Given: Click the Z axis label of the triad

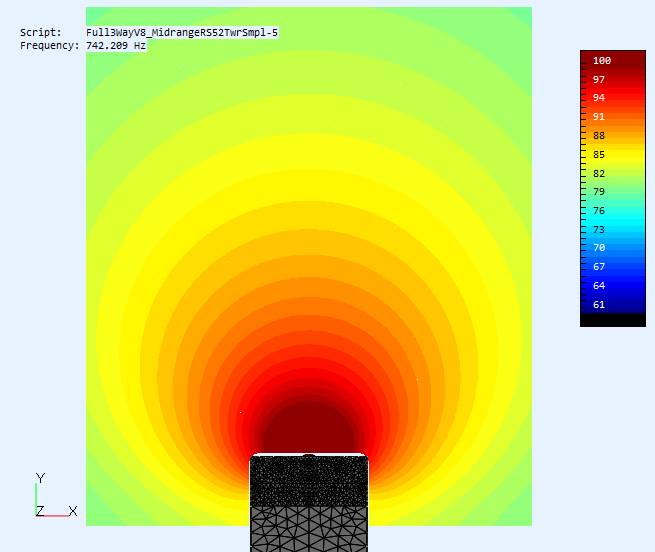Looking at the screenshot, I should click(40, 511).
